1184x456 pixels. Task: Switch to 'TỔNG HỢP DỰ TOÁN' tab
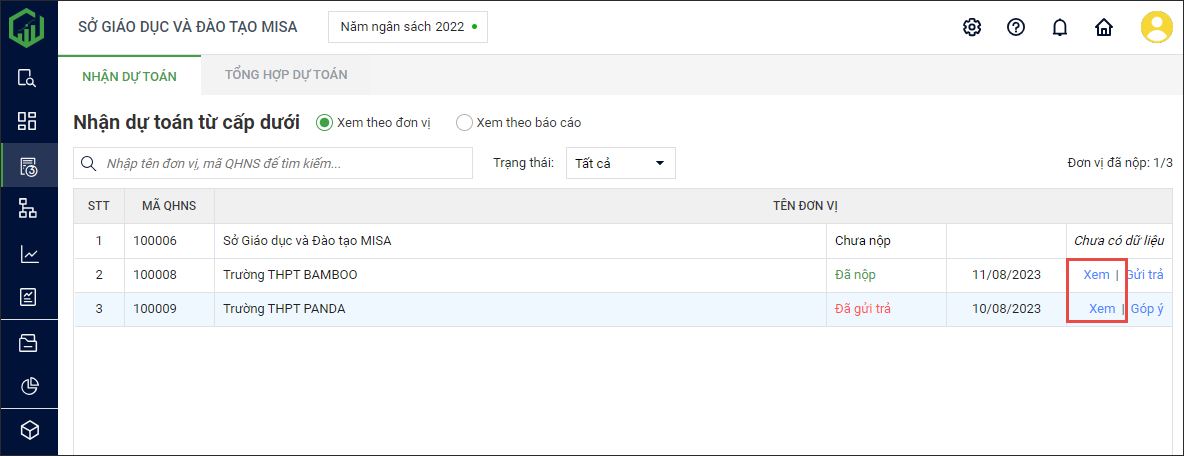[x=286, y=75]
